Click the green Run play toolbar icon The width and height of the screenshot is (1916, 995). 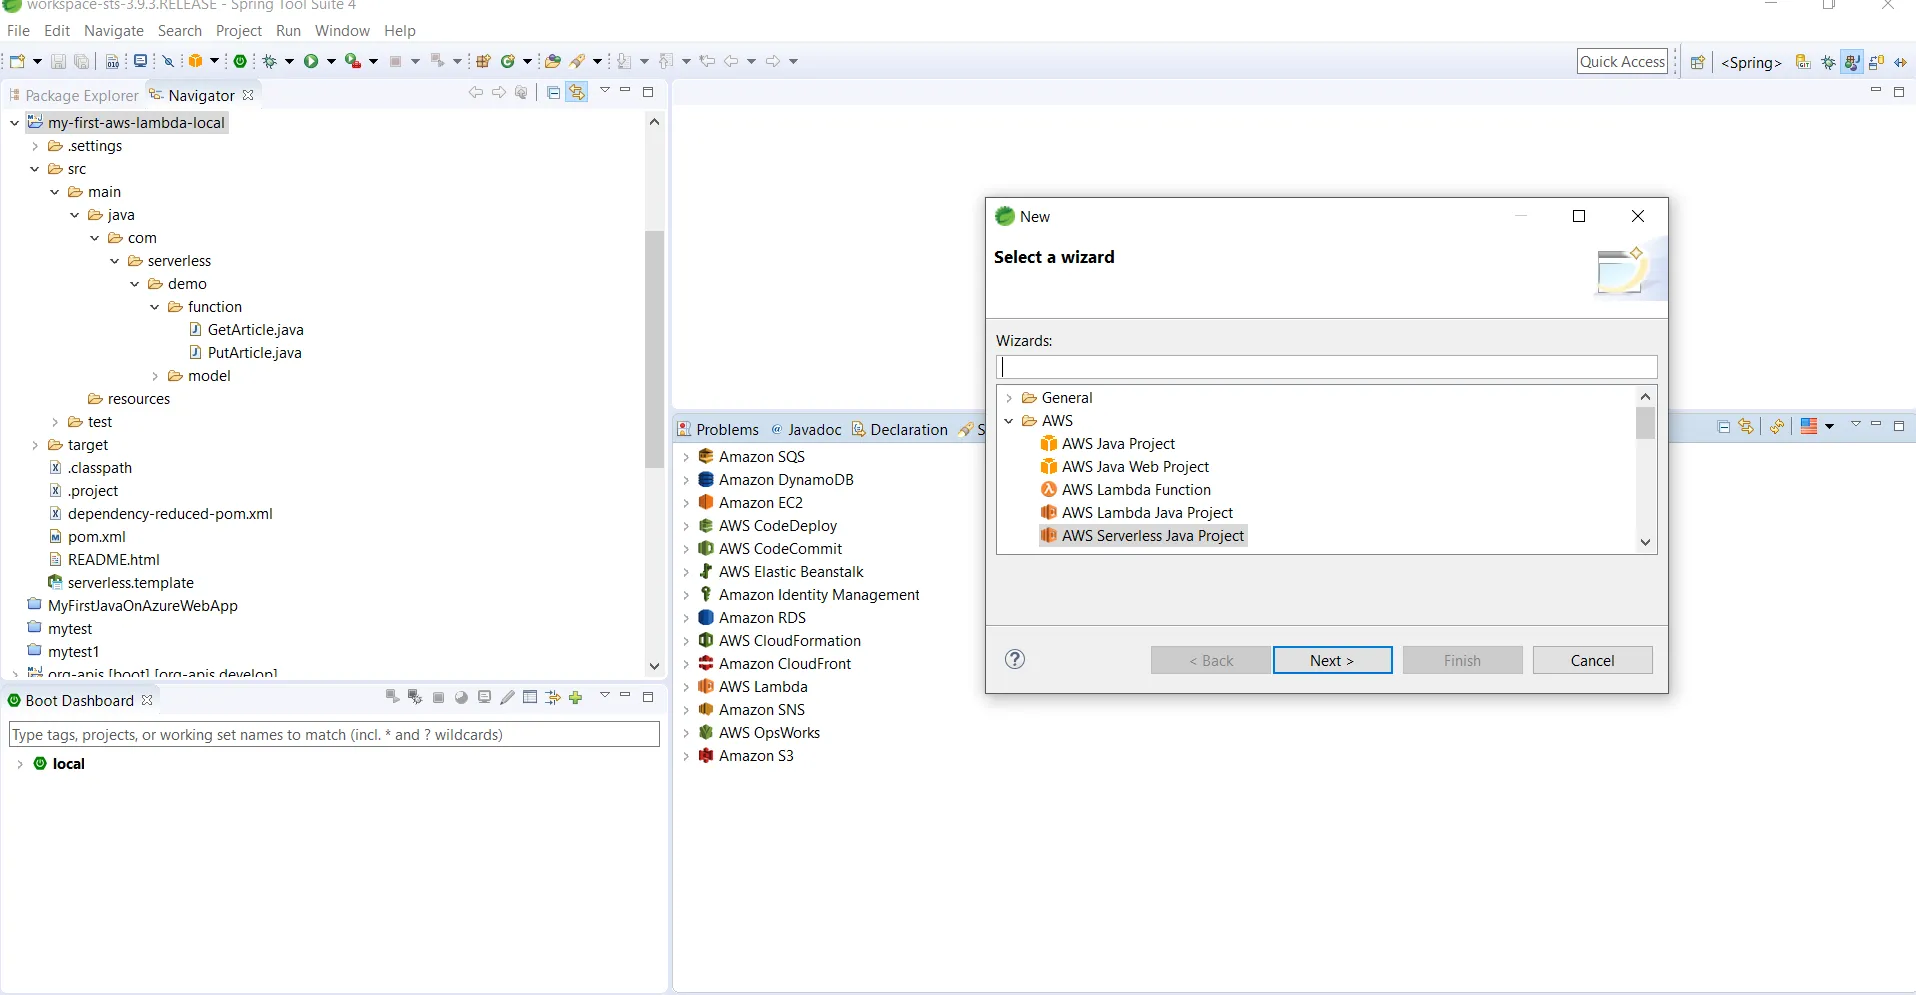(311, 62)
